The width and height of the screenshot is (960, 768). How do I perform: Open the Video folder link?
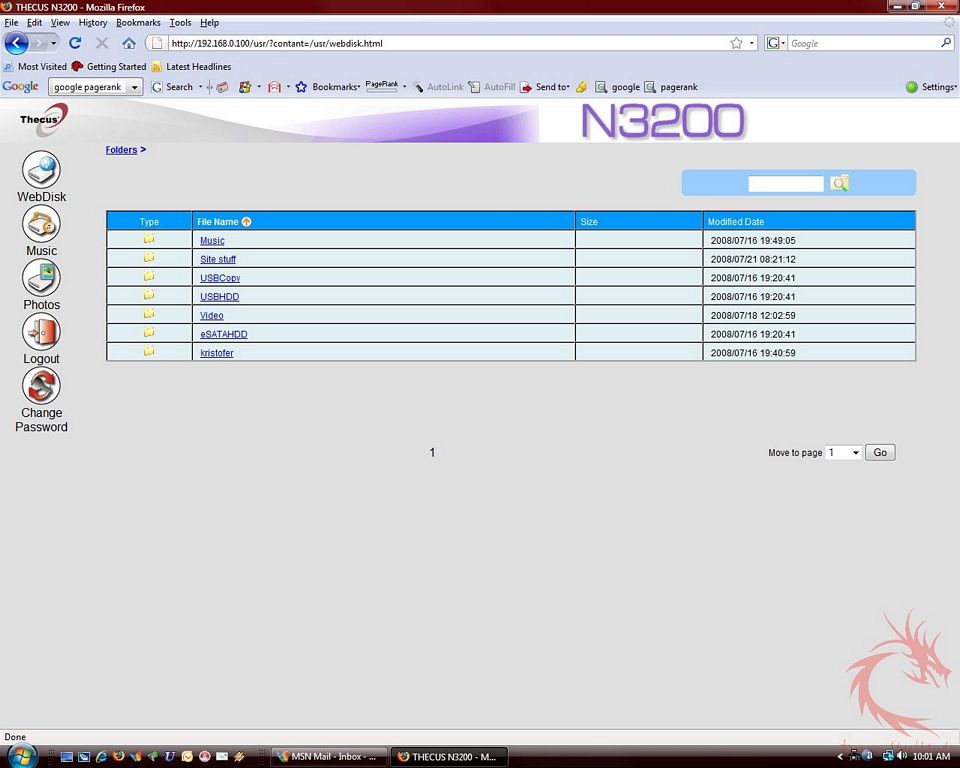[x=211, y=315]
